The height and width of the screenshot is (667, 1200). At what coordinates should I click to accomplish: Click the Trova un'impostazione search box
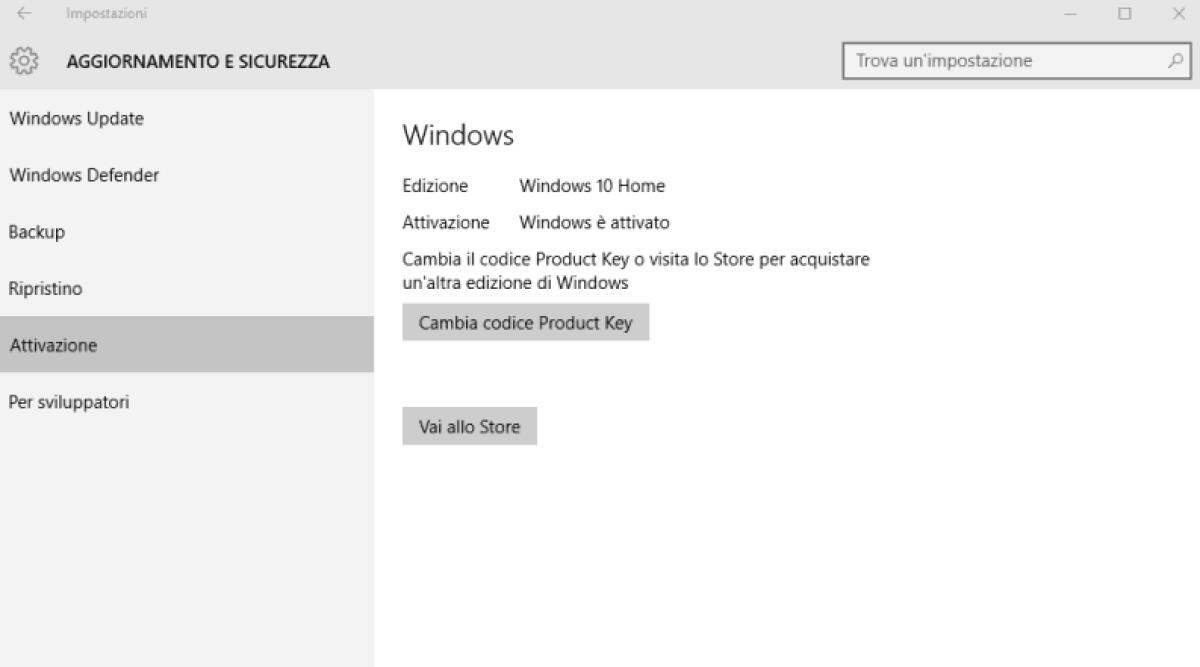coord(1000,61)
